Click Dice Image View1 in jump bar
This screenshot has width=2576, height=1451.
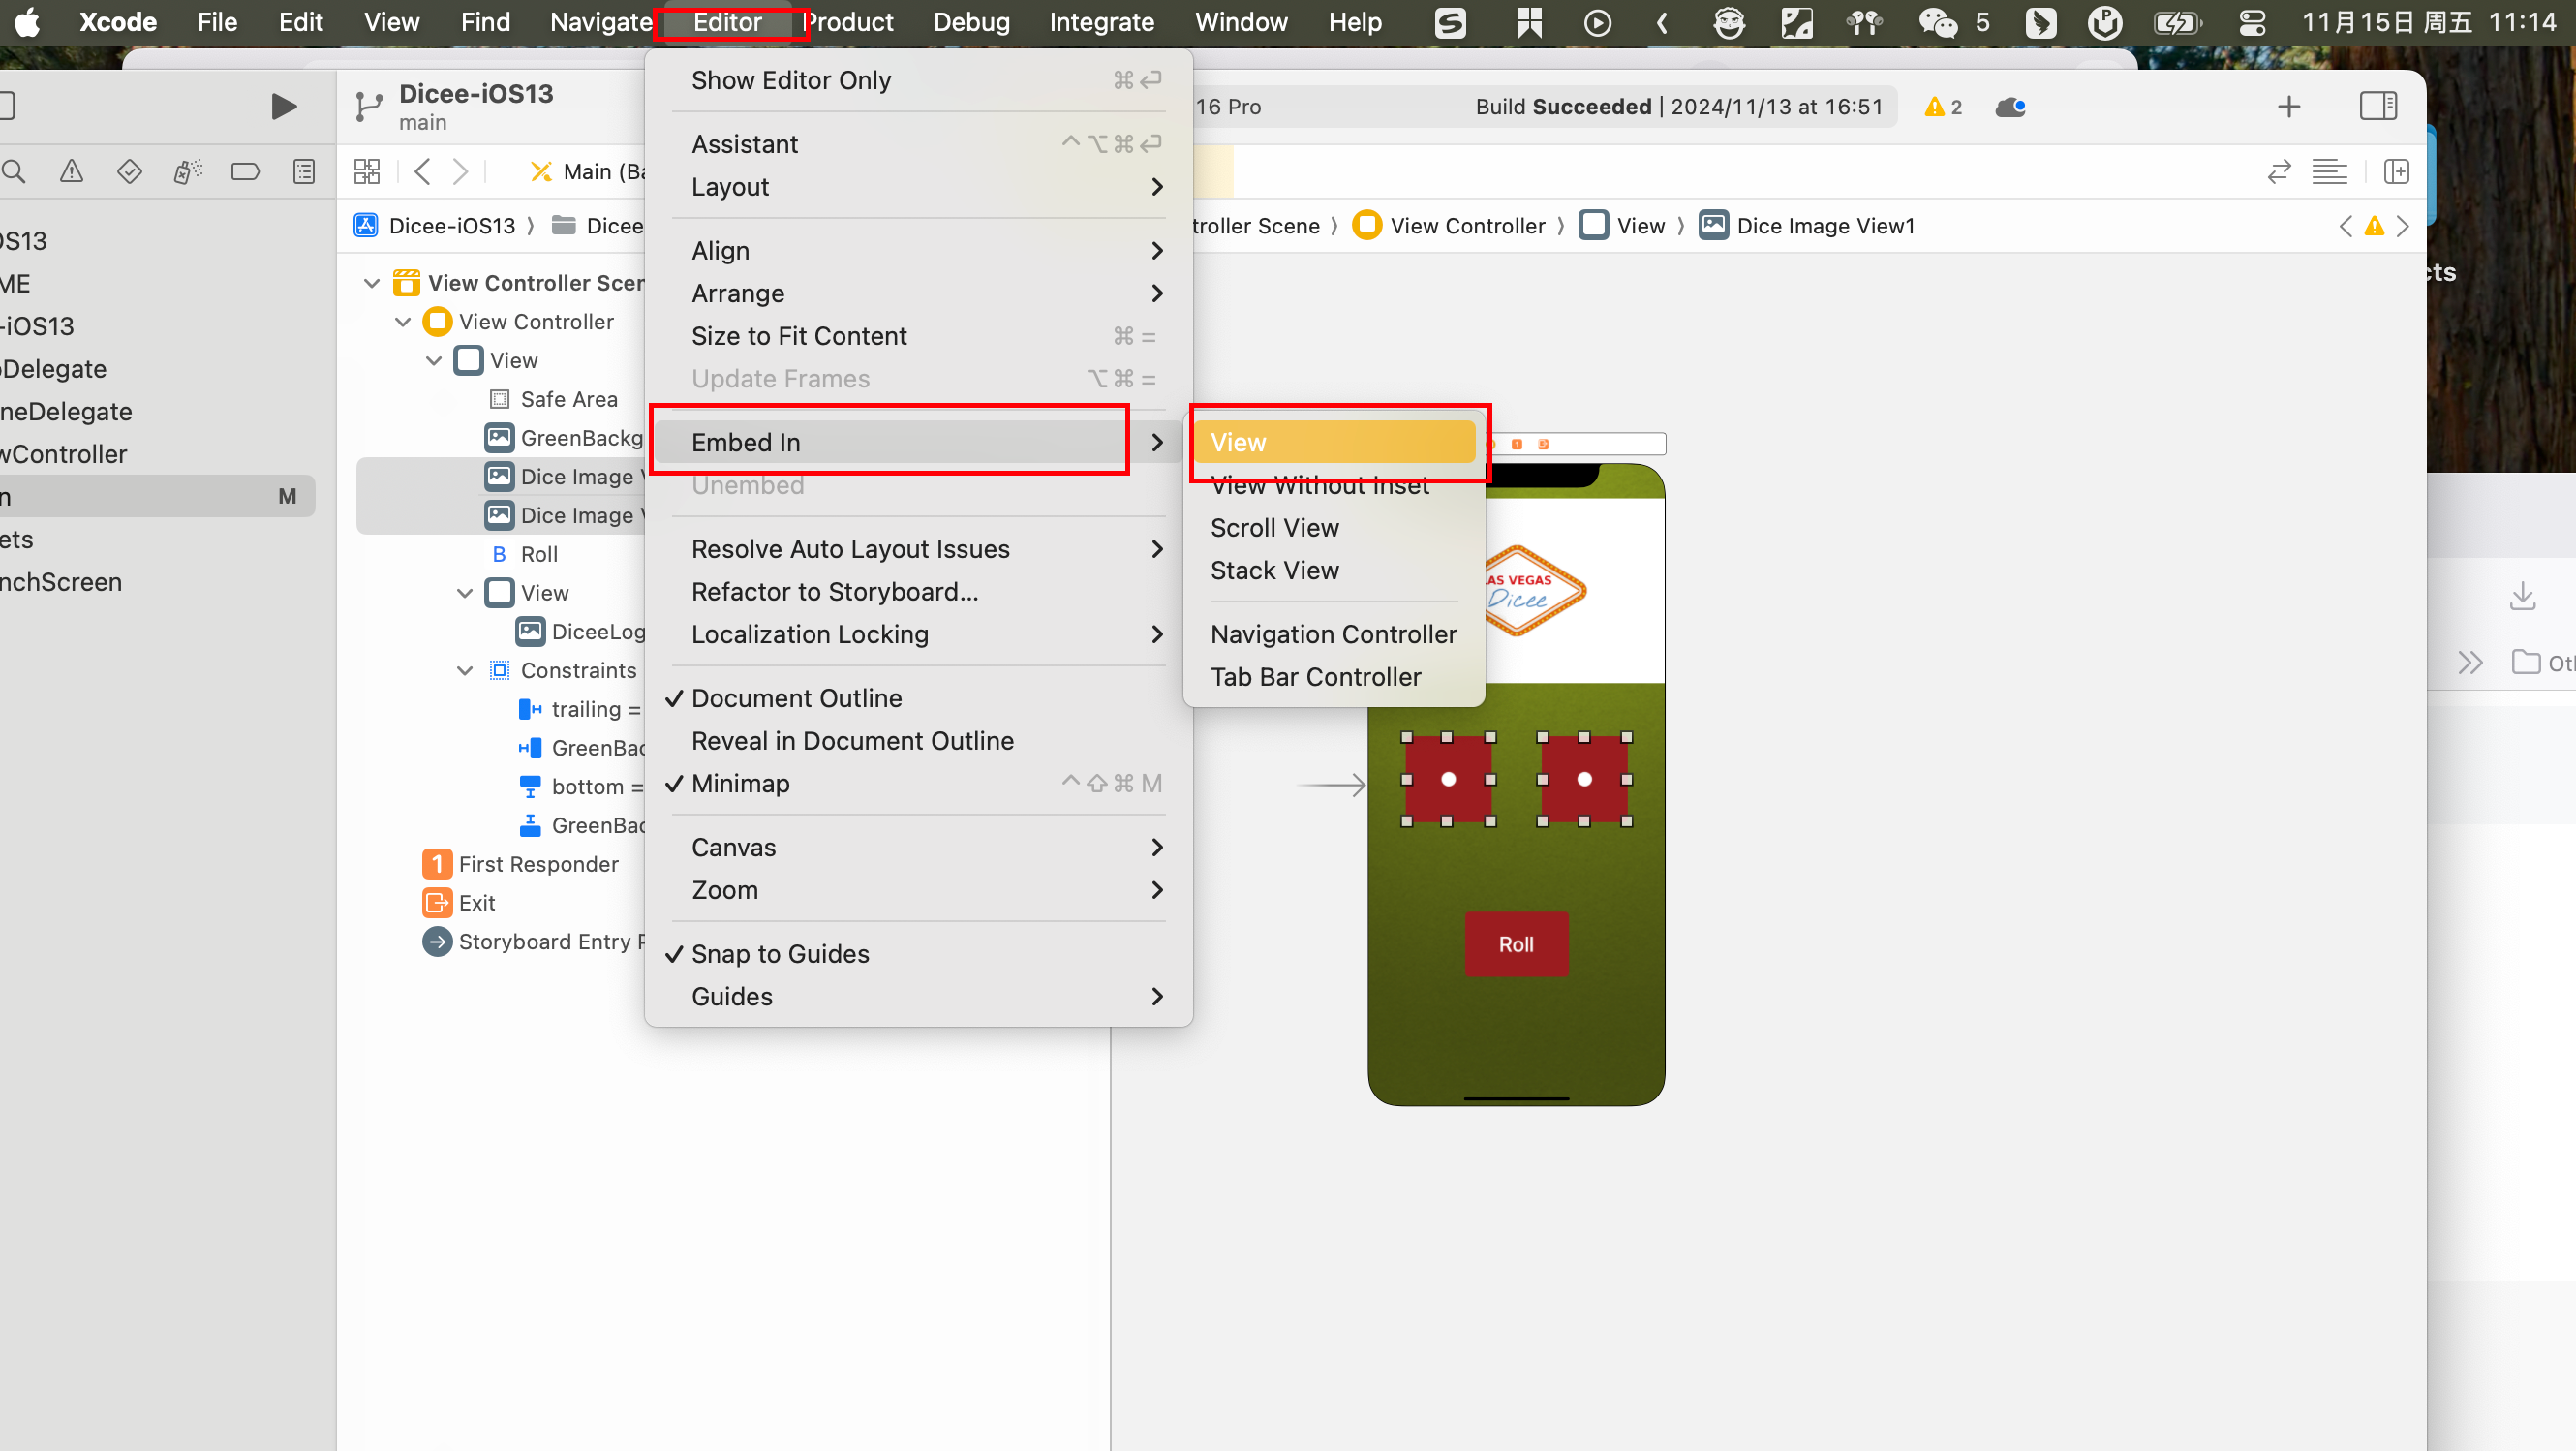click(1808, 226)
